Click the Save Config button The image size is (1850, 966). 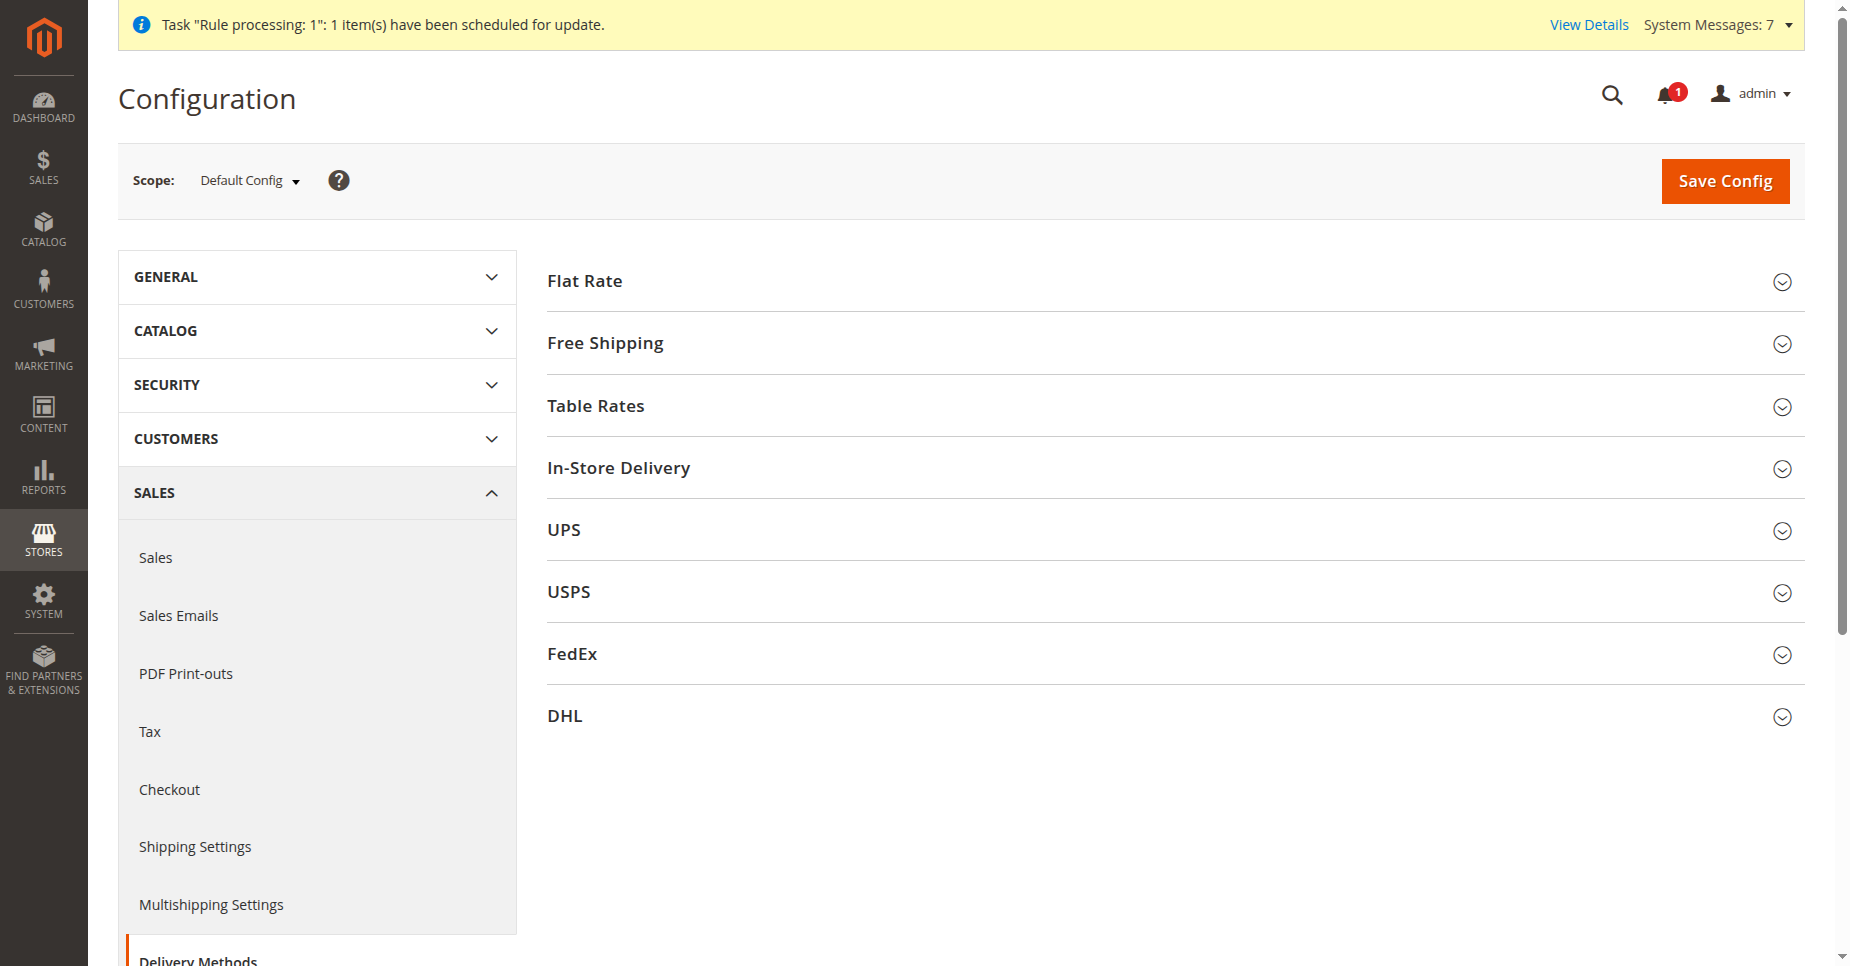pos(1725,181)
